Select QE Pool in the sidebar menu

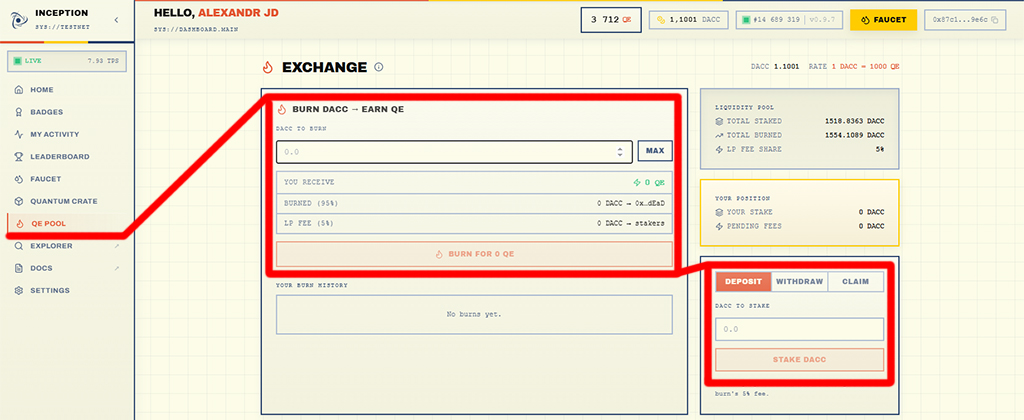[x=50, y=223]
